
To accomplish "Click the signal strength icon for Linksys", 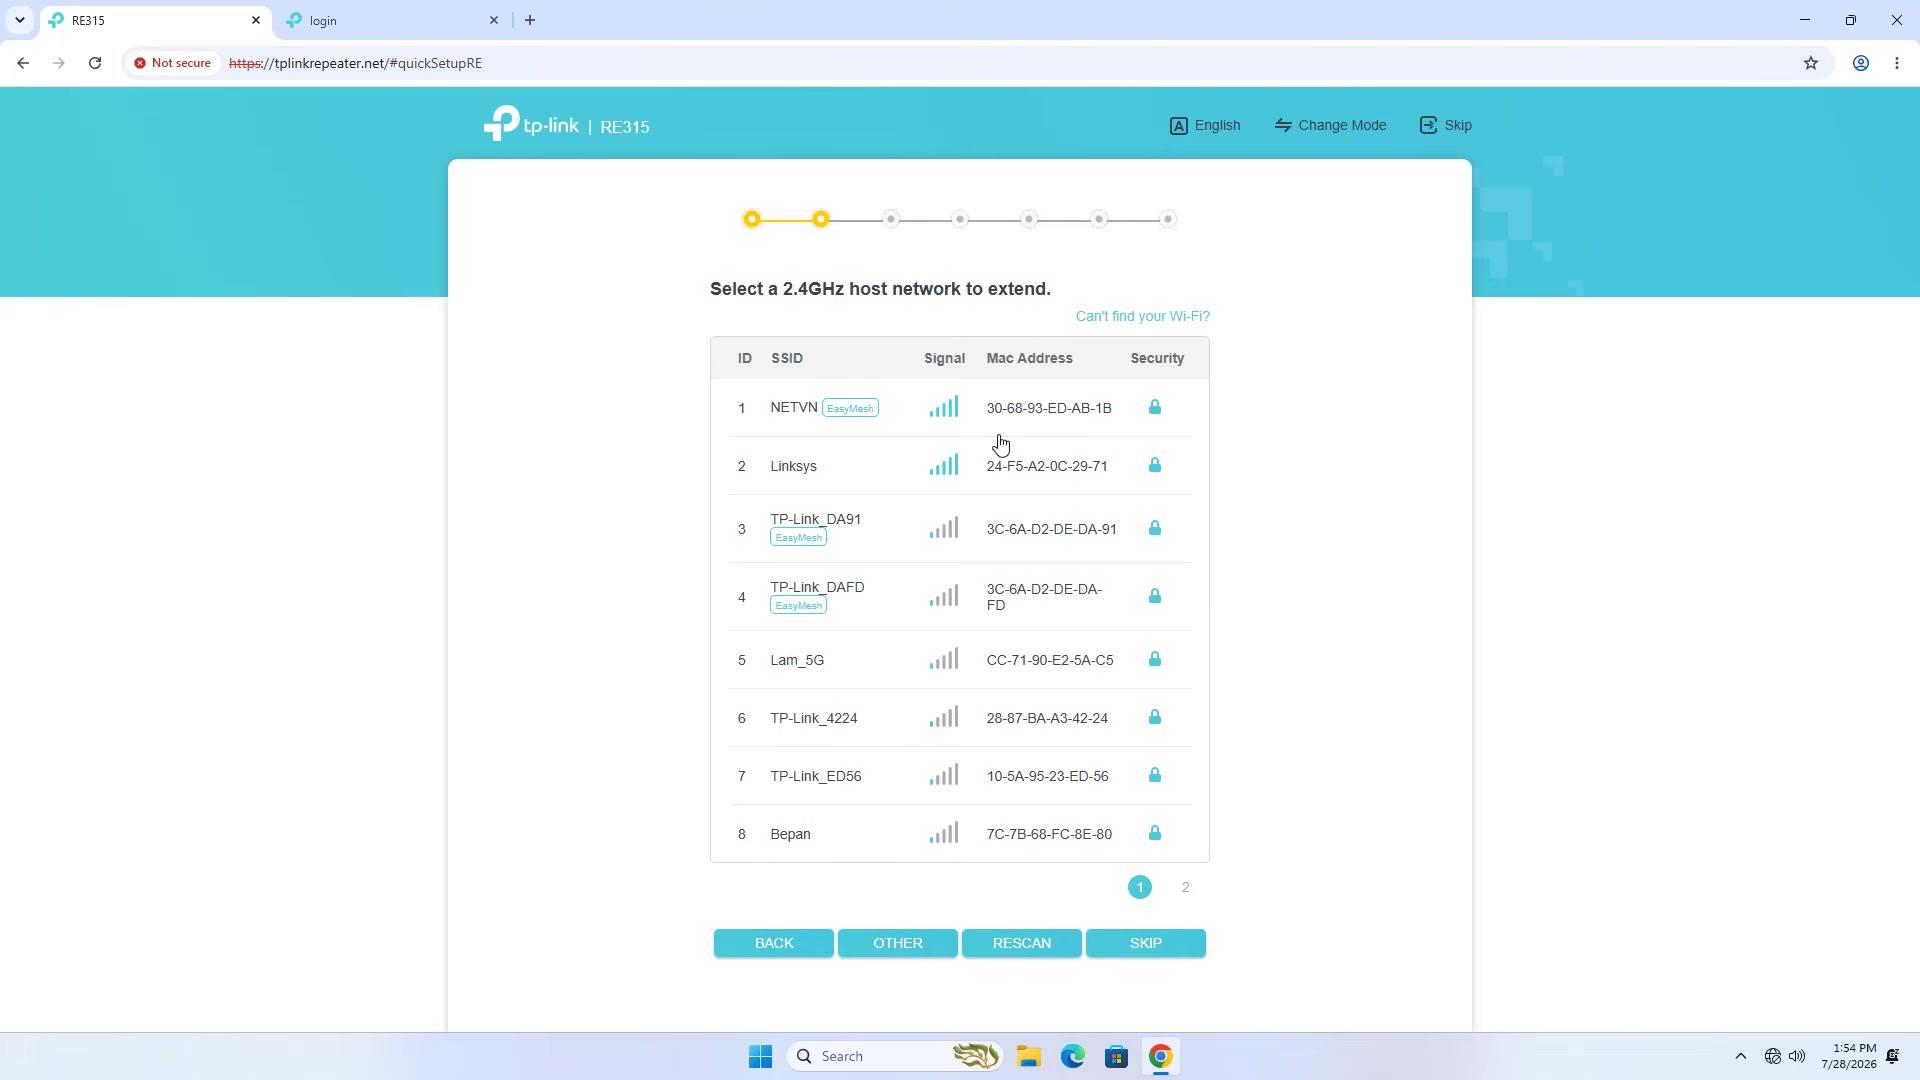I will pos(944,465).
